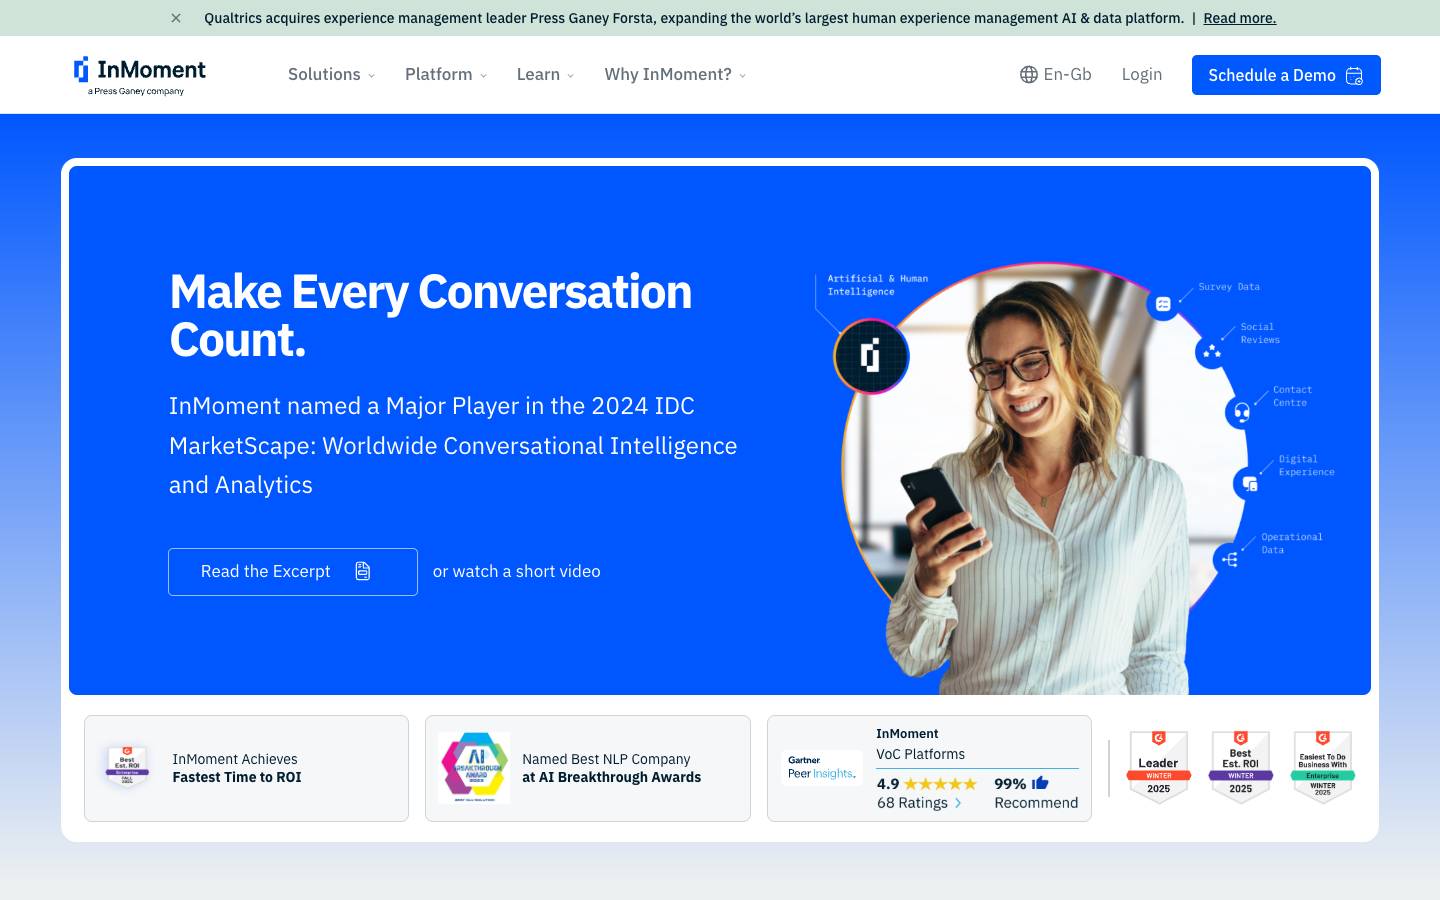This screenshot has width=1440, height=900.
Task: Go to InMoment homepage via logo
Action: tap(139, 75)
